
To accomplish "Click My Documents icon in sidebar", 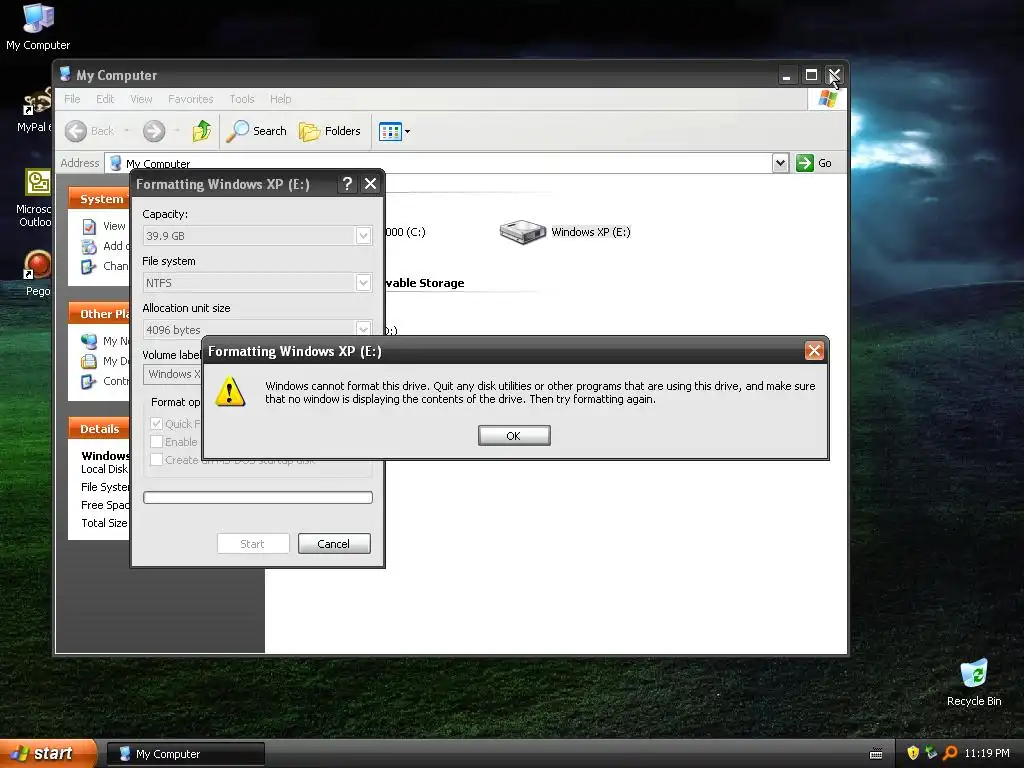I will click(89, 361).
